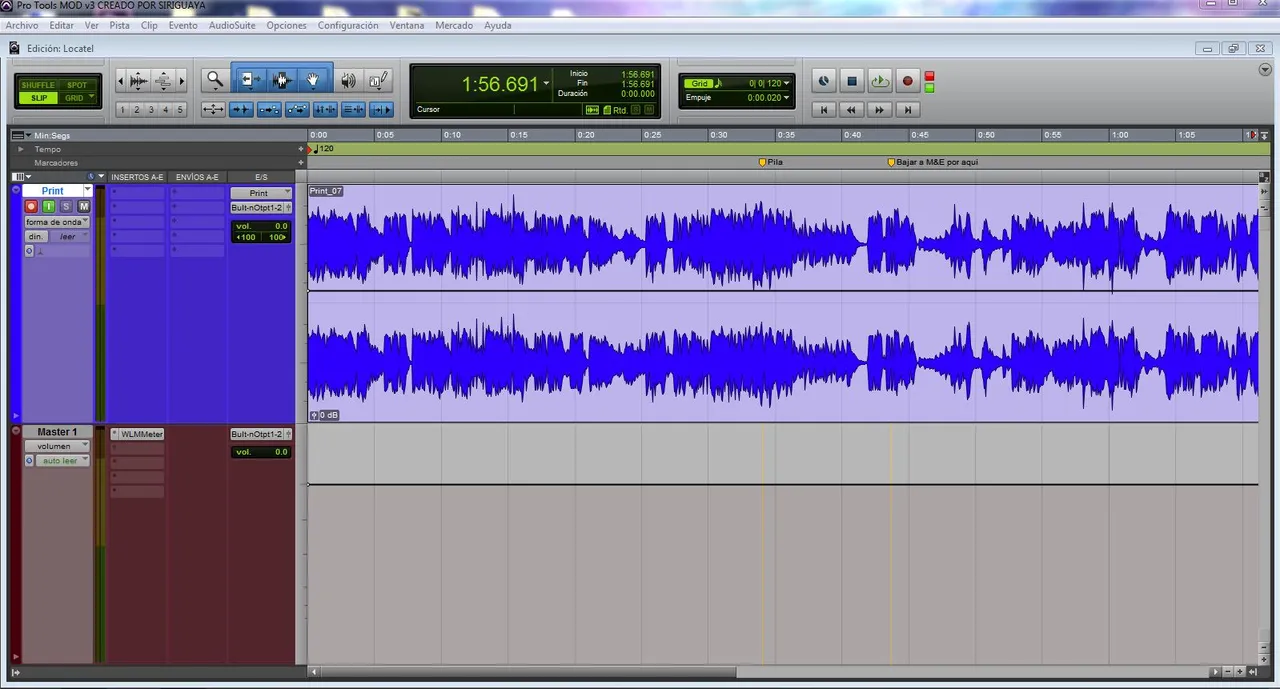This screenshot has height=689, width=1280.
Task: Enable Slip edit mode
Action: (38, 98)
